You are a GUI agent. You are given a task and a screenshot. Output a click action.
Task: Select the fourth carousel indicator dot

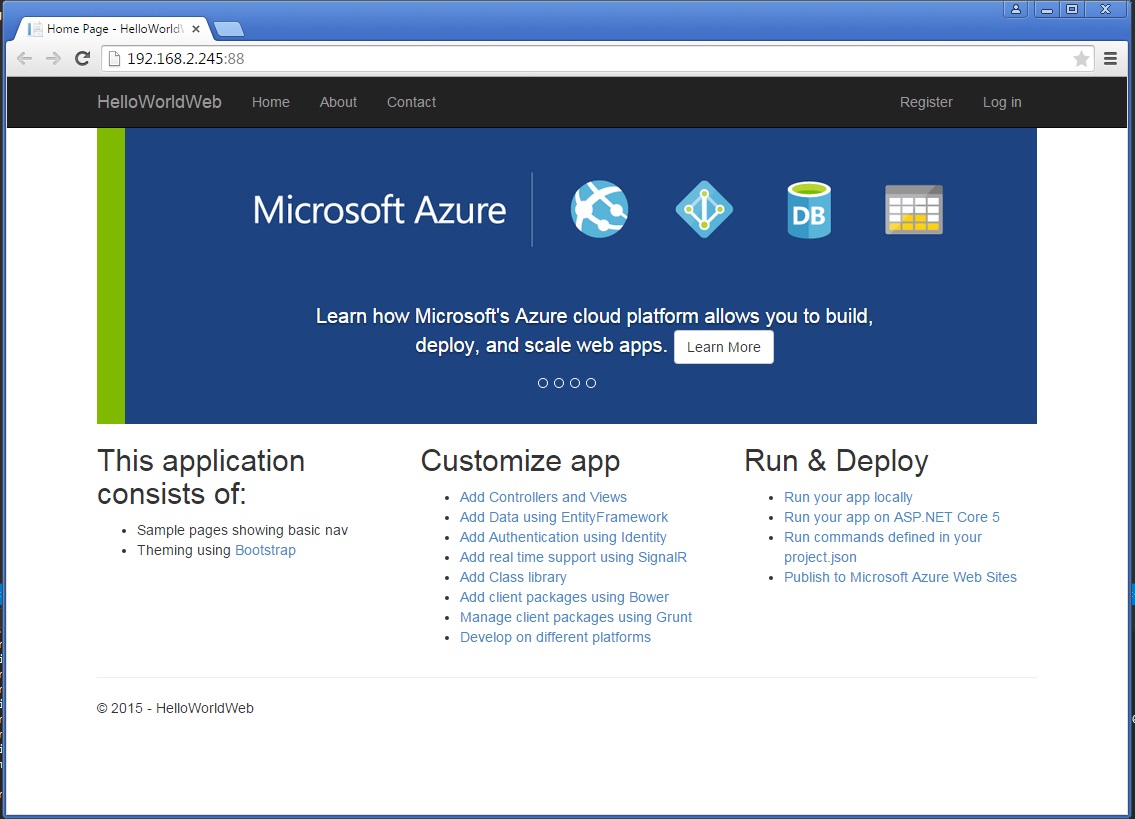[x=591, y=383]
